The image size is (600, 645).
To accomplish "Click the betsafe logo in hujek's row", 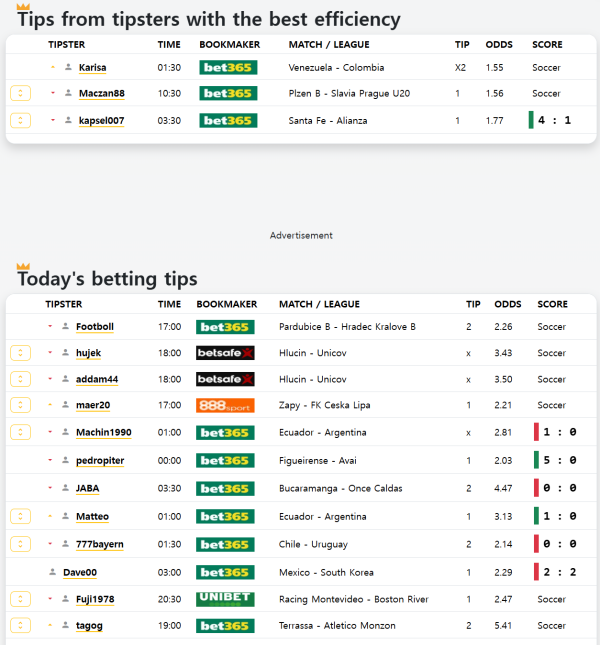I will point(225,353).
